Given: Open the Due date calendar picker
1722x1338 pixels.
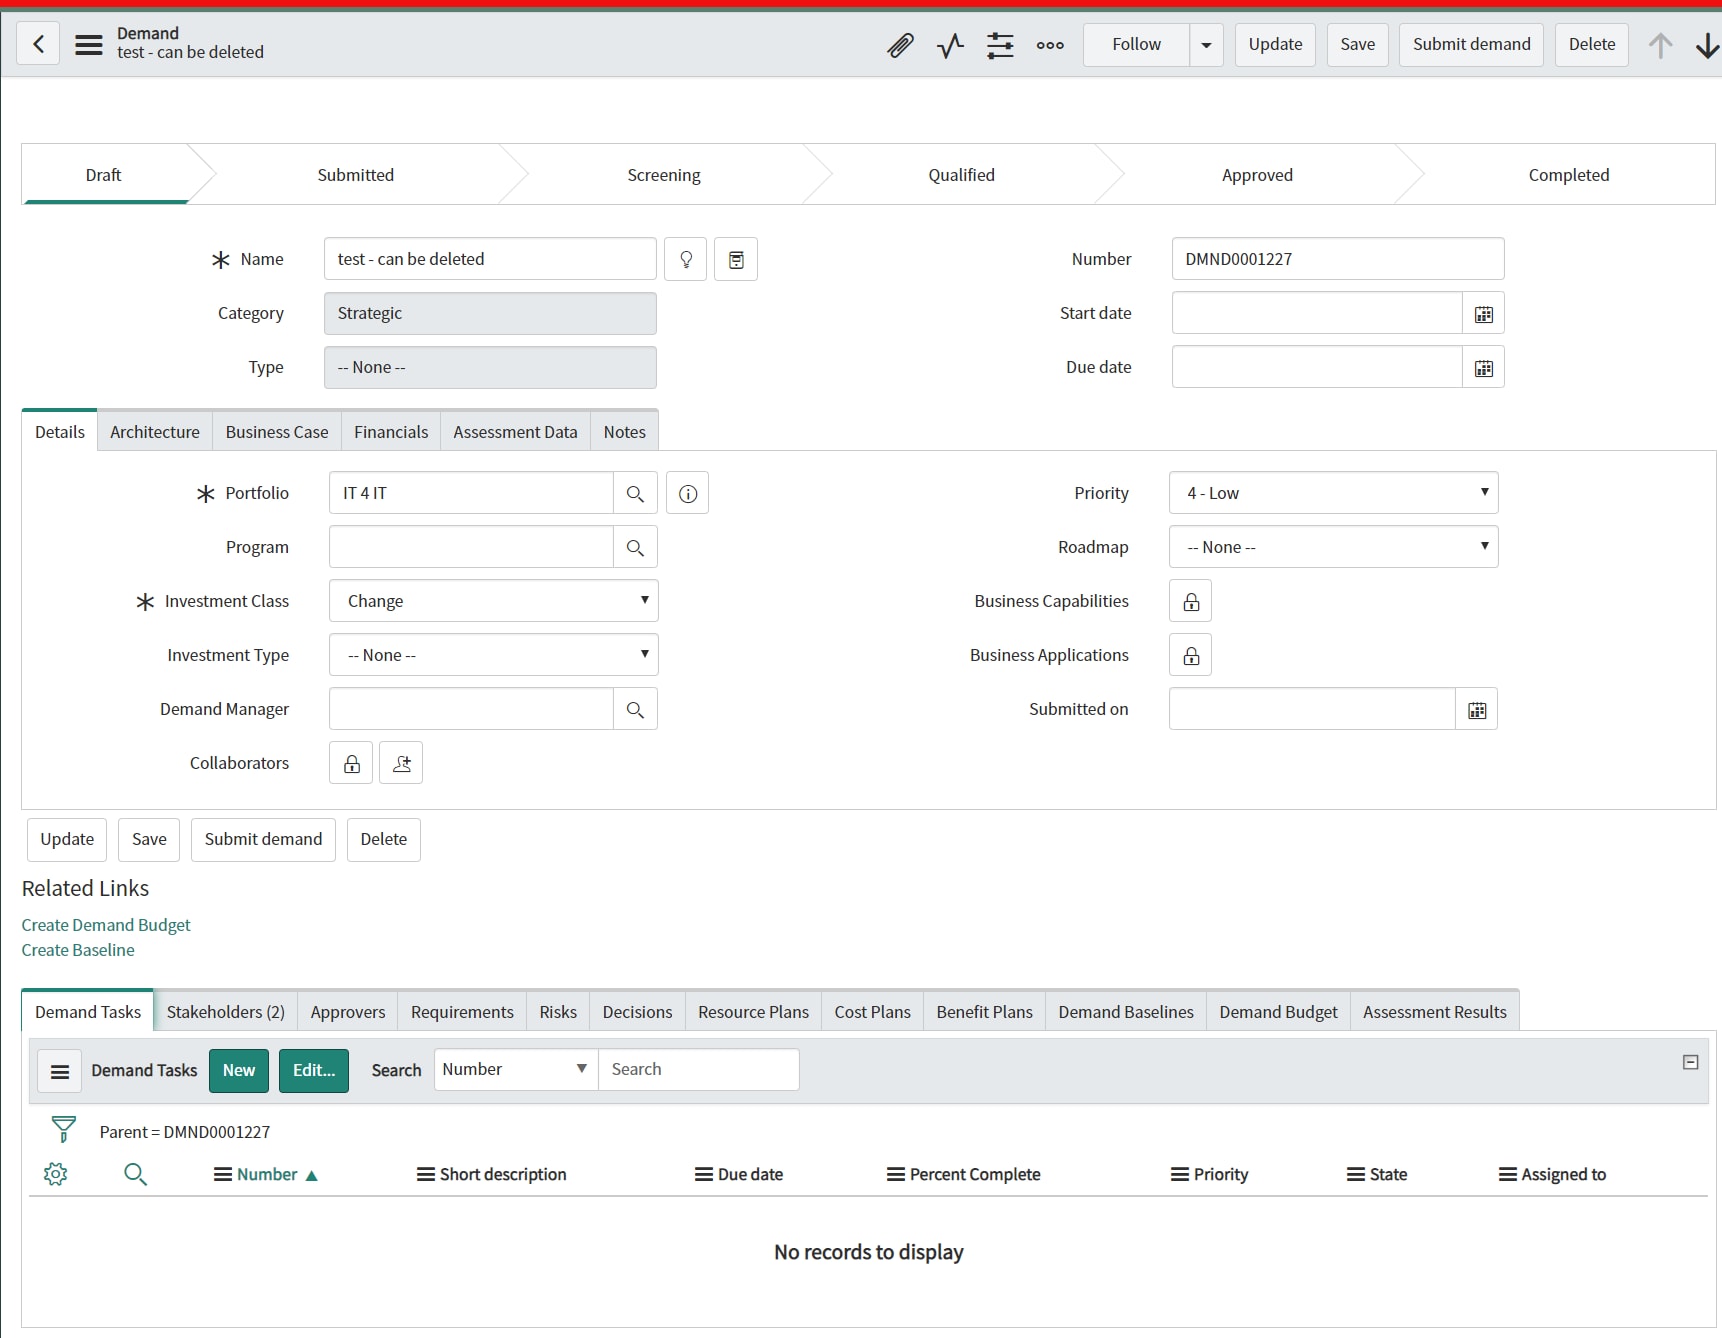Looking at the screenshot, I should click(x=1483, y=367).
